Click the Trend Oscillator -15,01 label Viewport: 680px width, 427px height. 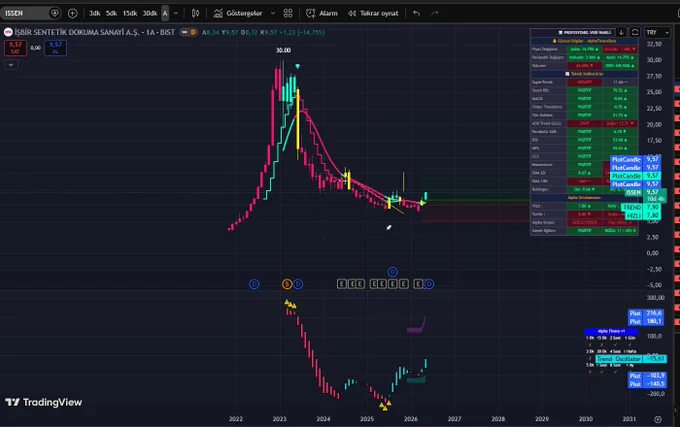coord(631,359)
